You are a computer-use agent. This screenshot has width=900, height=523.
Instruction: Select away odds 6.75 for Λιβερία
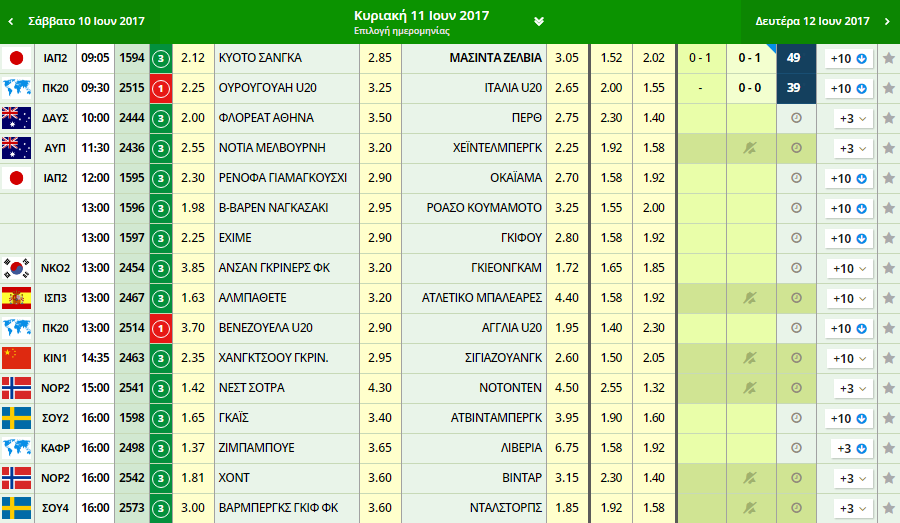tap(566, 448)
